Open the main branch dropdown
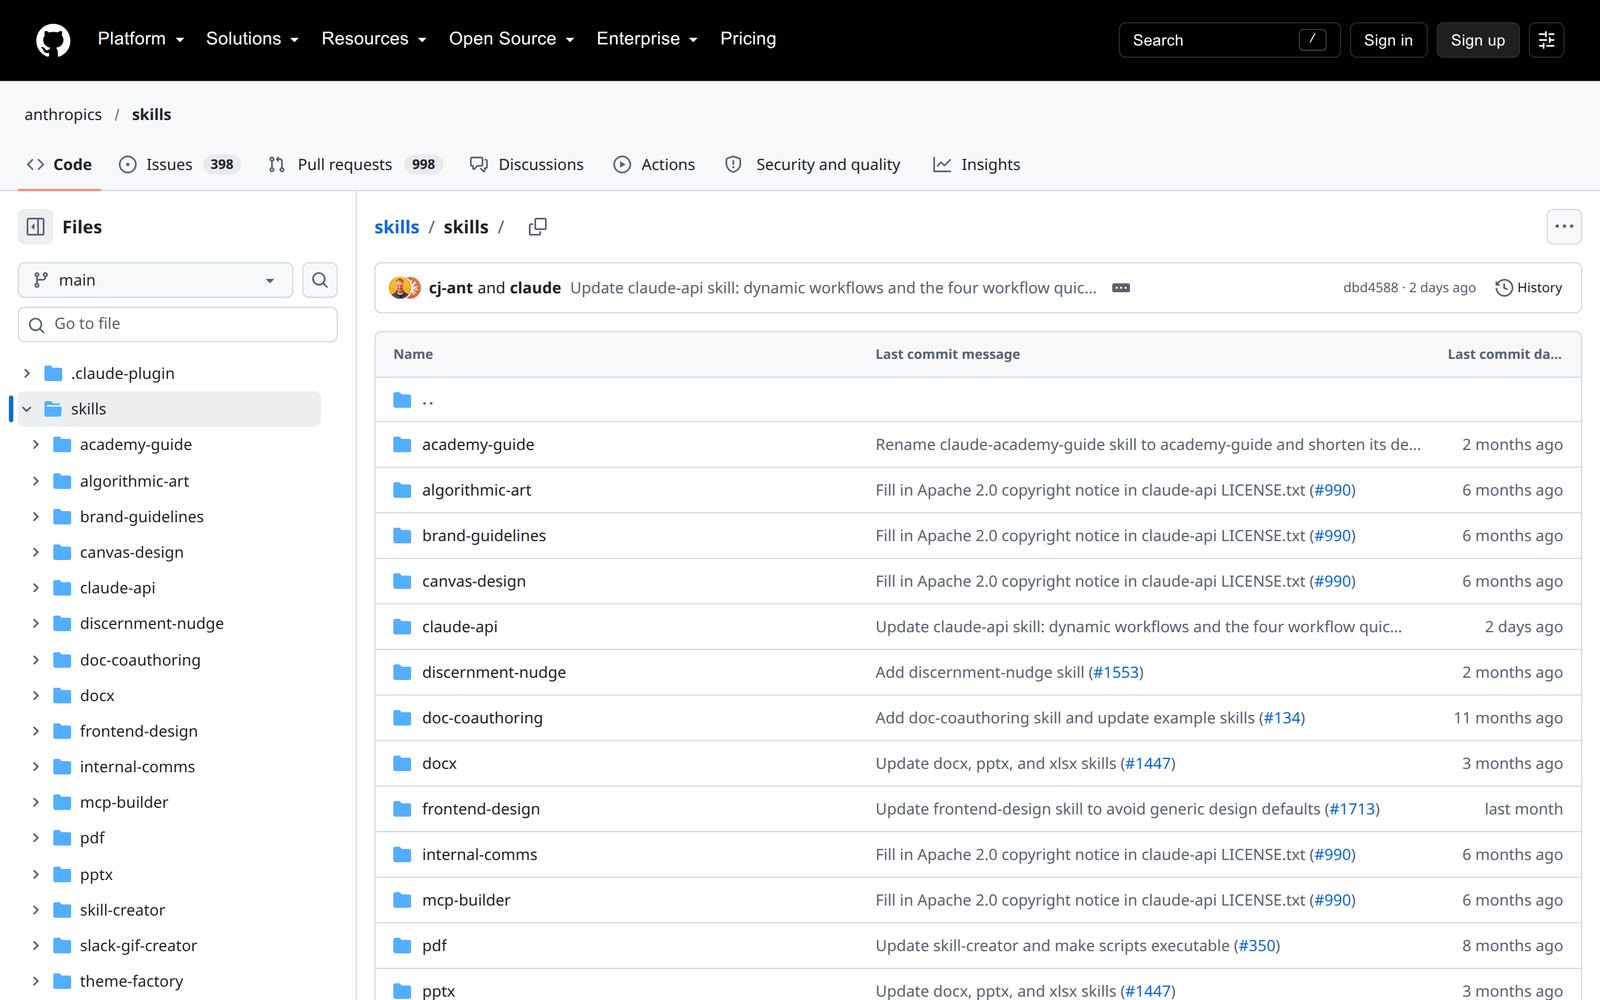The image size is (1600, 1000). (x=155, y=280)
